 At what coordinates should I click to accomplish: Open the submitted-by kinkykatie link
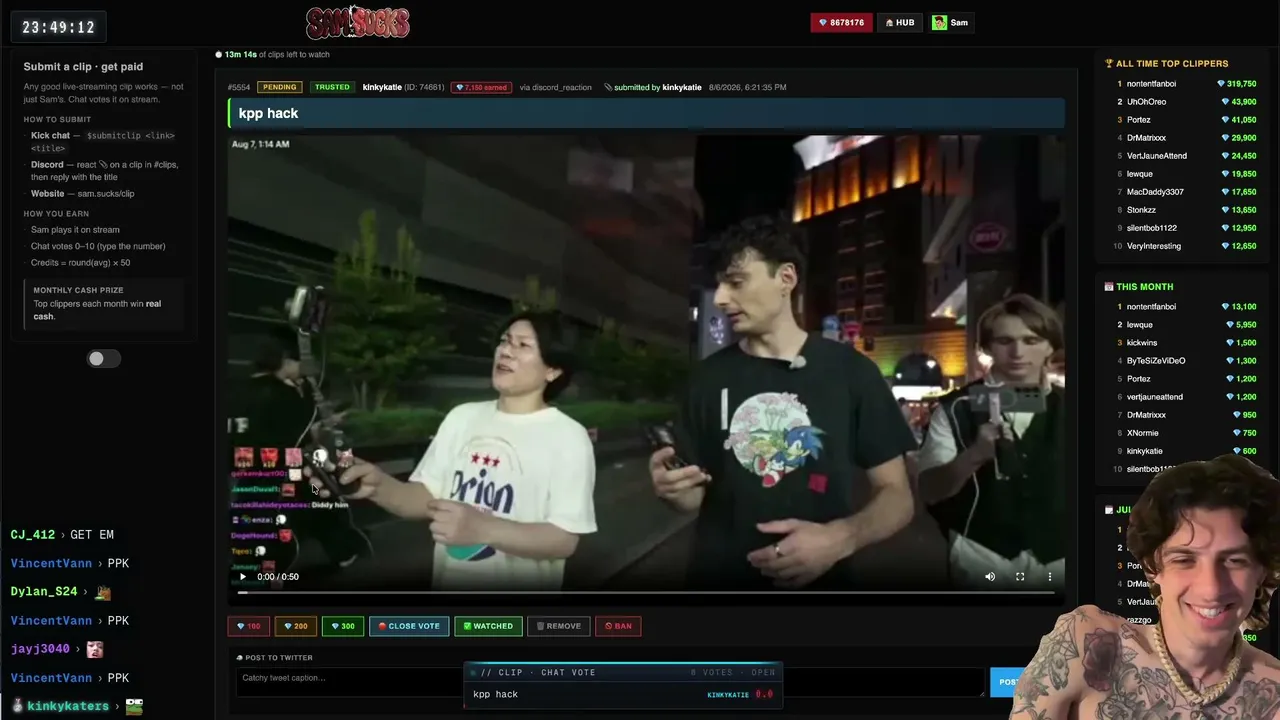pos(653,87)
